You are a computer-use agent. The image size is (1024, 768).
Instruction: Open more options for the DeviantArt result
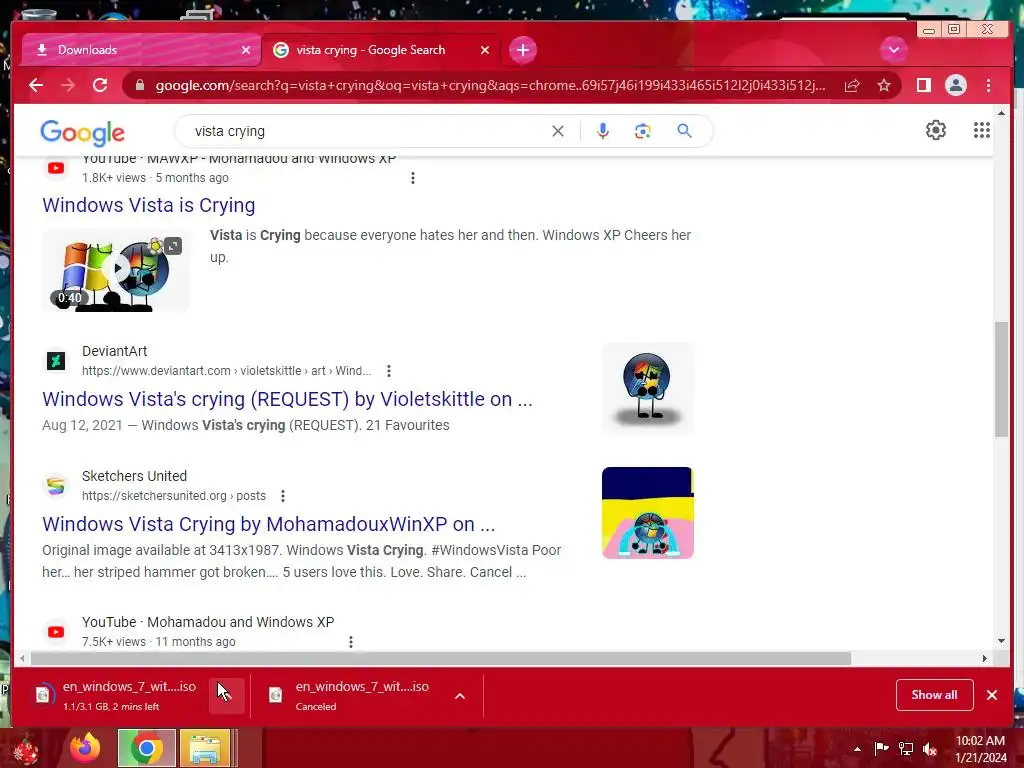389,371
